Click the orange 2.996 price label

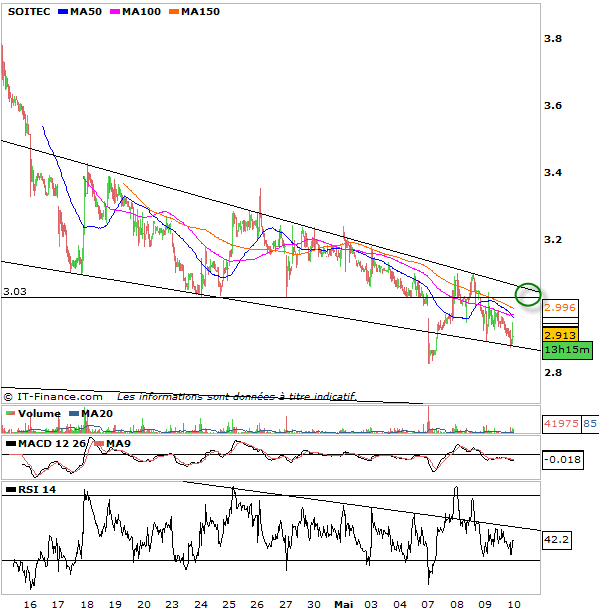(560, 308)
